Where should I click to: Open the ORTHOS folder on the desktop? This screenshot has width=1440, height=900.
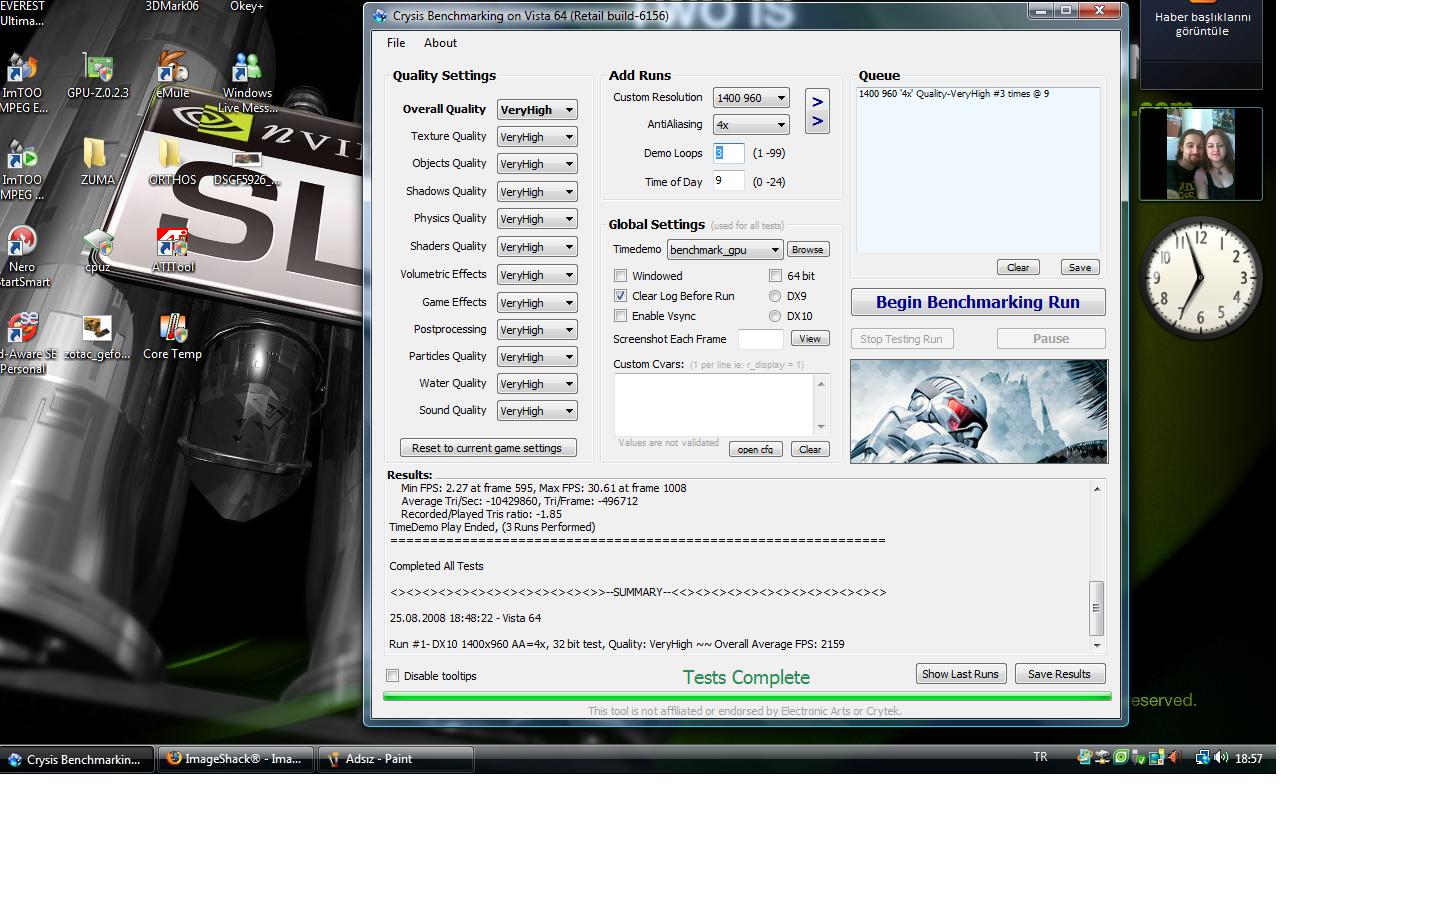pyautogui.click(x=172, y=161)
